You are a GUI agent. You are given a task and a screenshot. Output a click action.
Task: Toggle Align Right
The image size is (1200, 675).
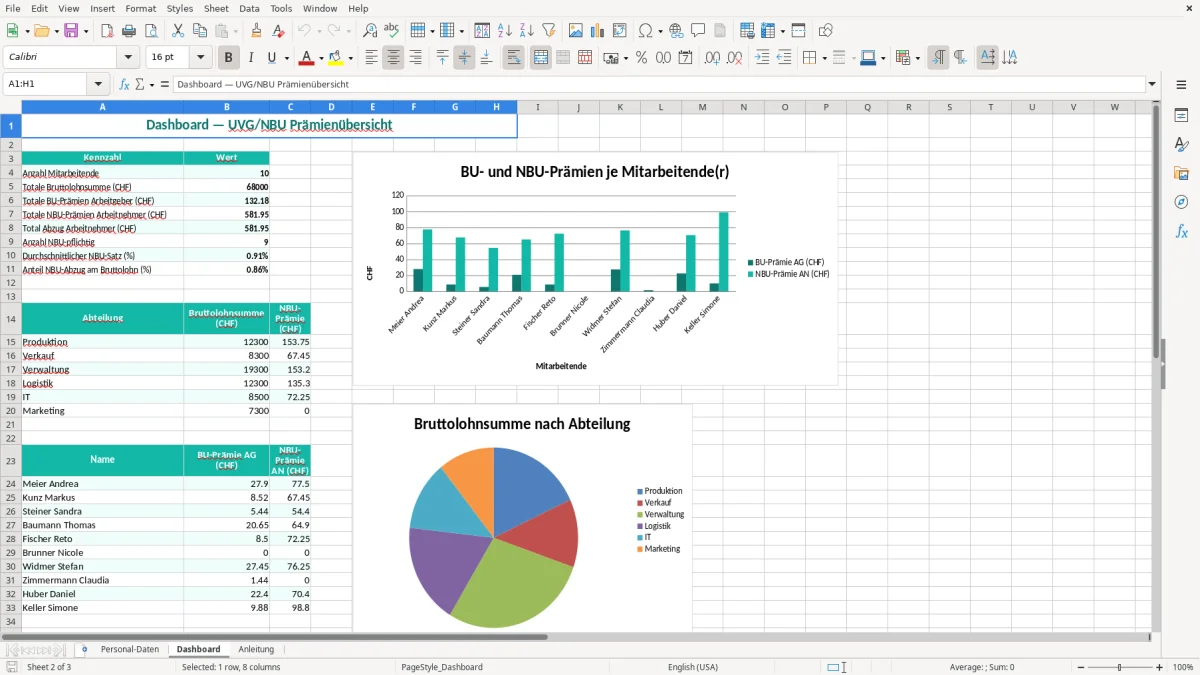[x=415, y=58]
